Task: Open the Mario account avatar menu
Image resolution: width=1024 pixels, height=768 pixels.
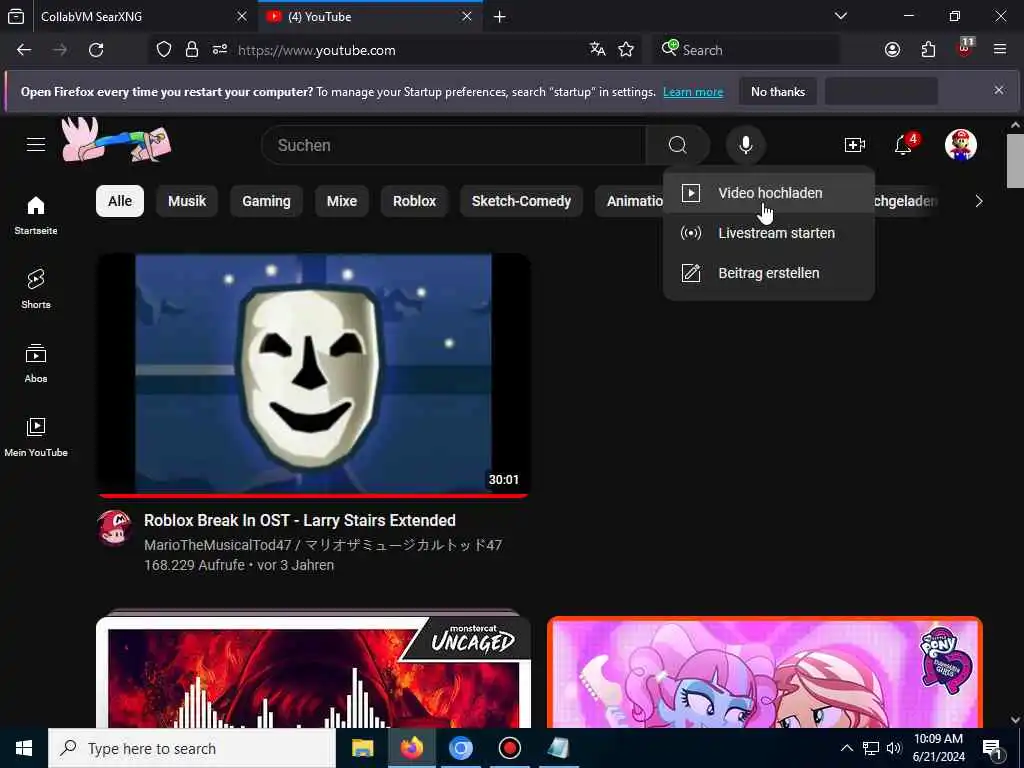Action: click(961, 144)
